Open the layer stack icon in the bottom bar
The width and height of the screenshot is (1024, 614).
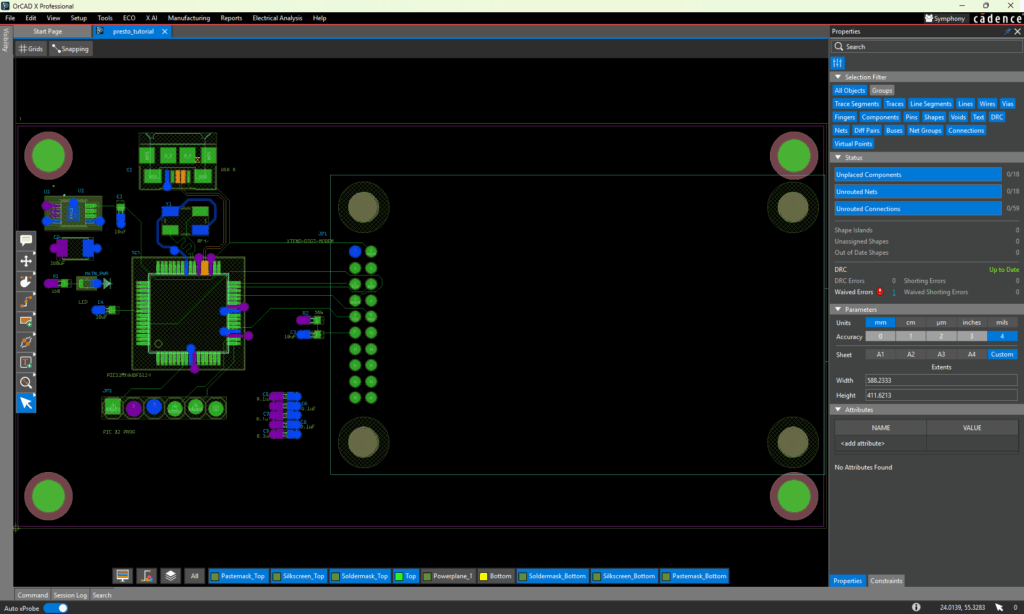pos(170,576)
